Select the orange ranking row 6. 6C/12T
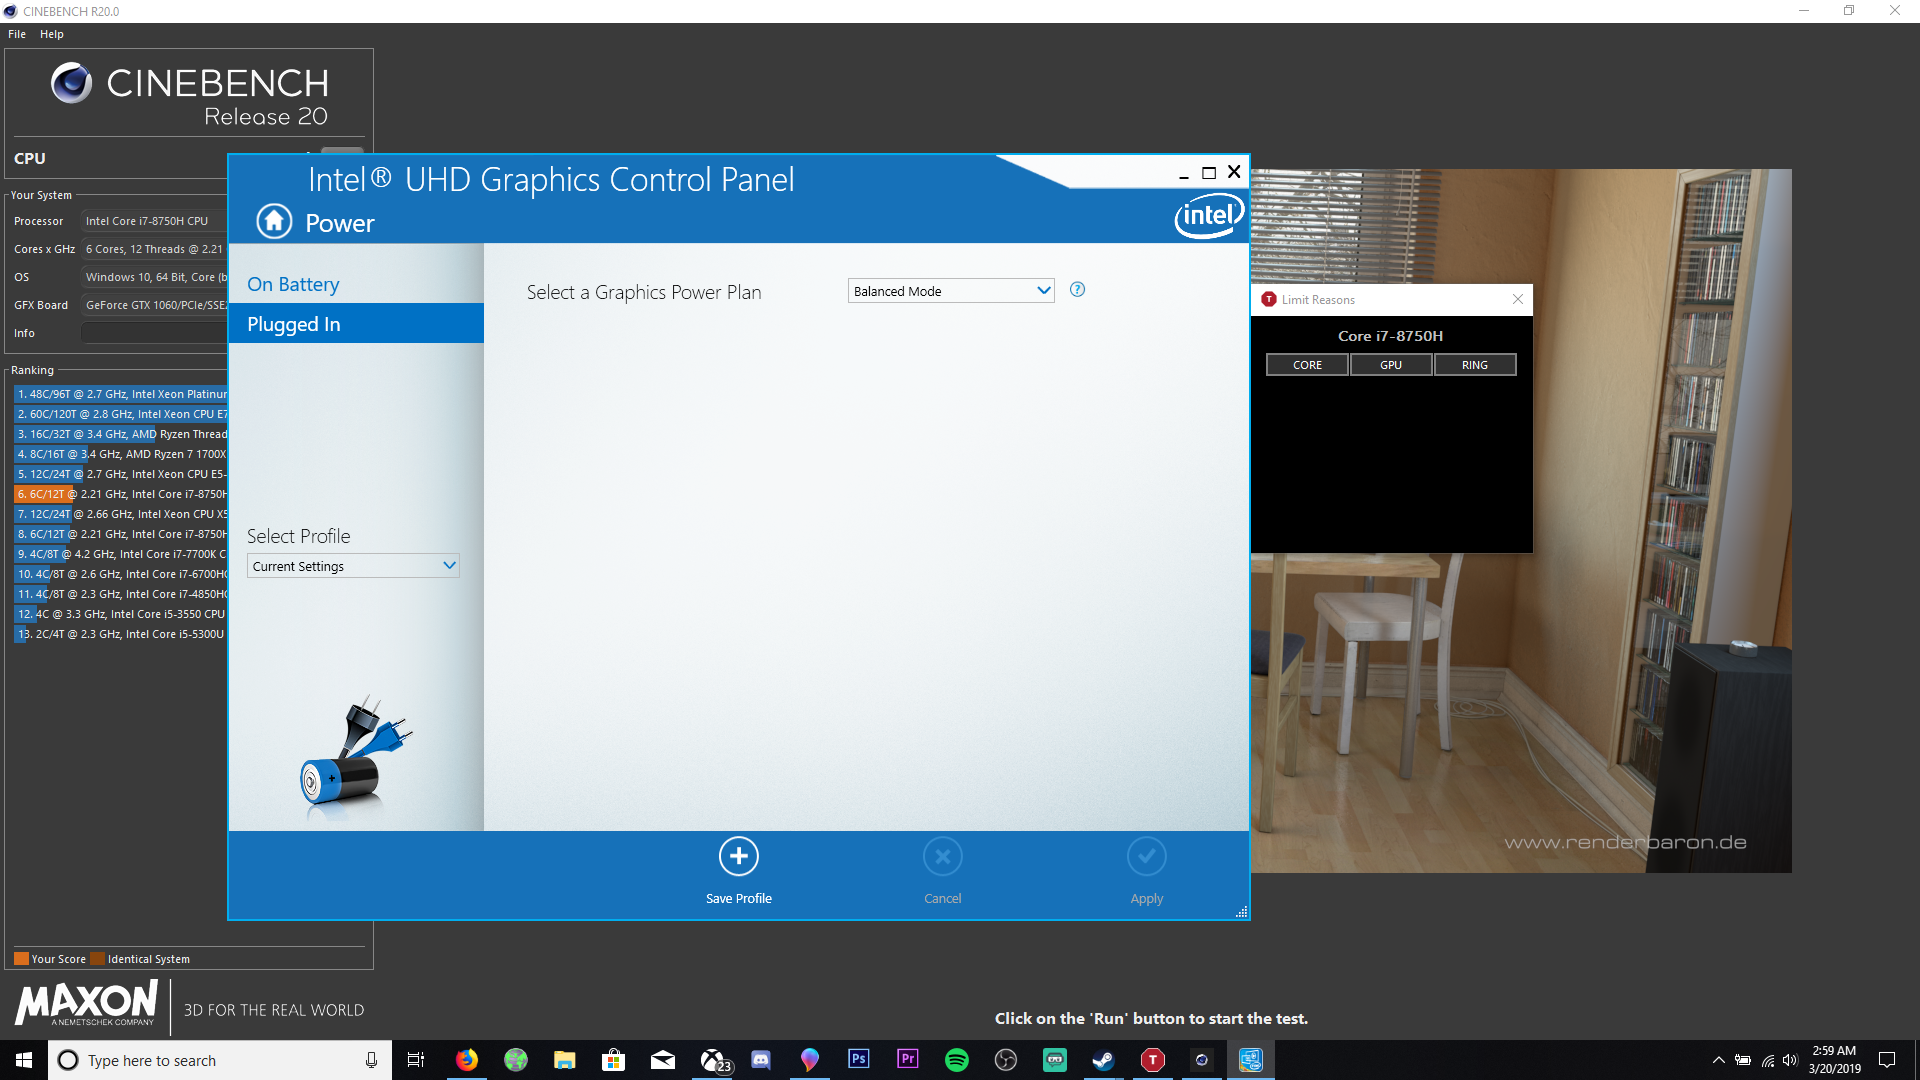Viewport: 1920px width, 1080px height. coord(121,494)
